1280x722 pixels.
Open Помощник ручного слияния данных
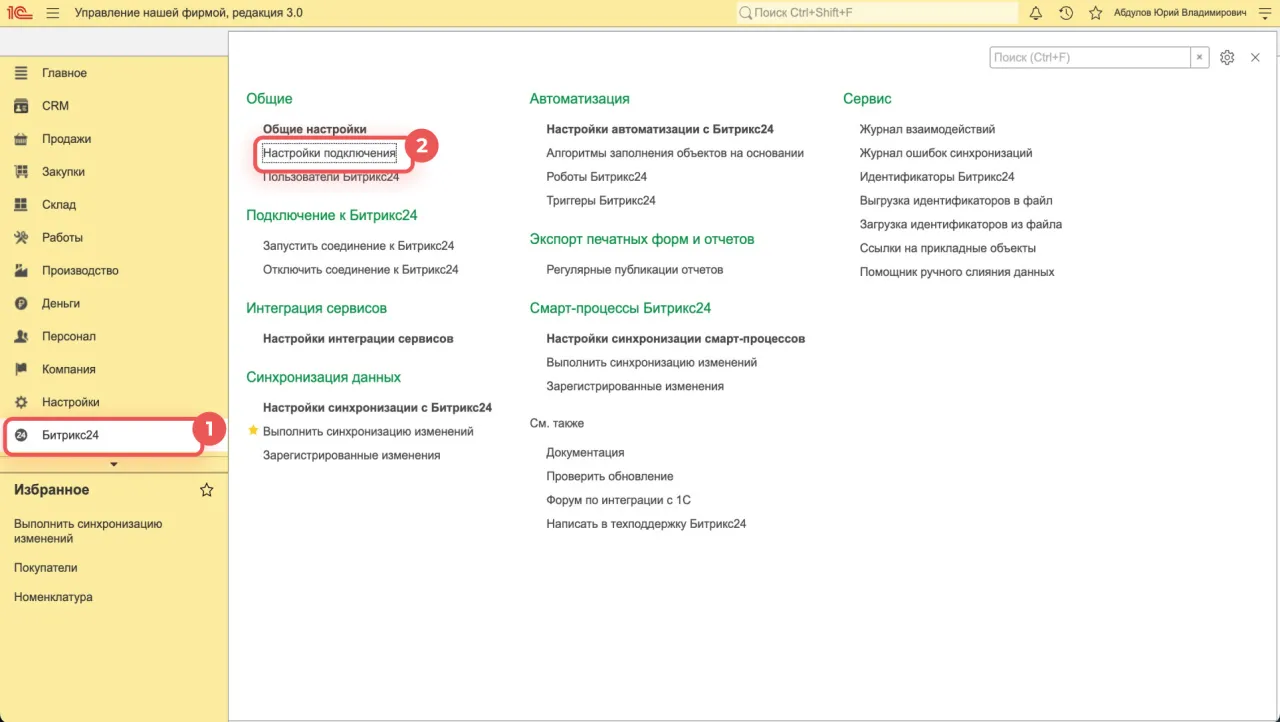pos(957,272)
